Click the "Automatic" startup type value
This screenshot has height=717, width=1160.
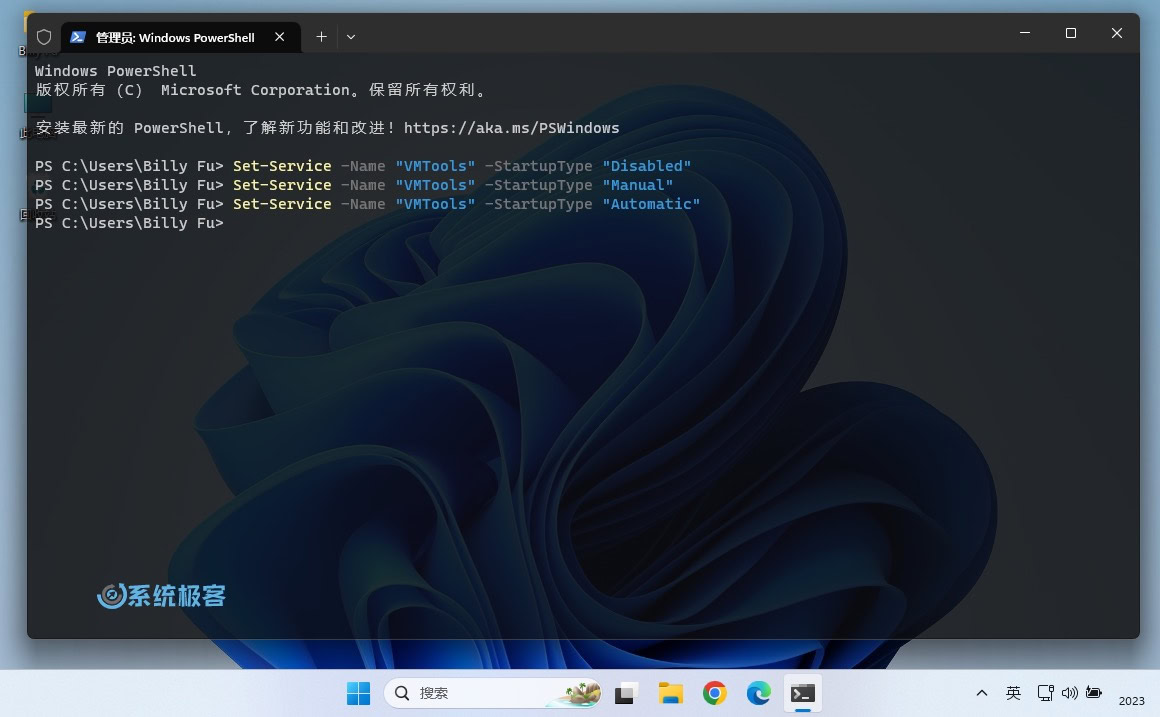point(651,204)
